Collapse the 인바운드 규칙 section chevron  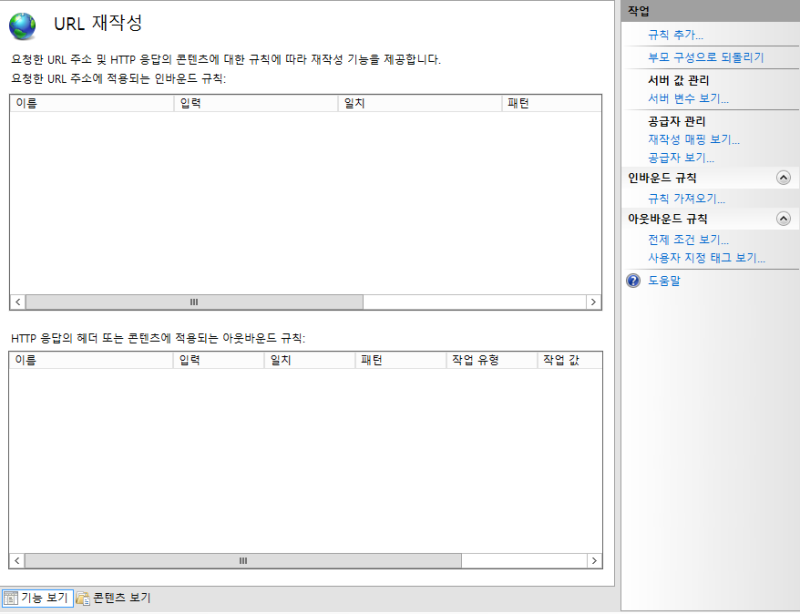[x=783, y=178]
